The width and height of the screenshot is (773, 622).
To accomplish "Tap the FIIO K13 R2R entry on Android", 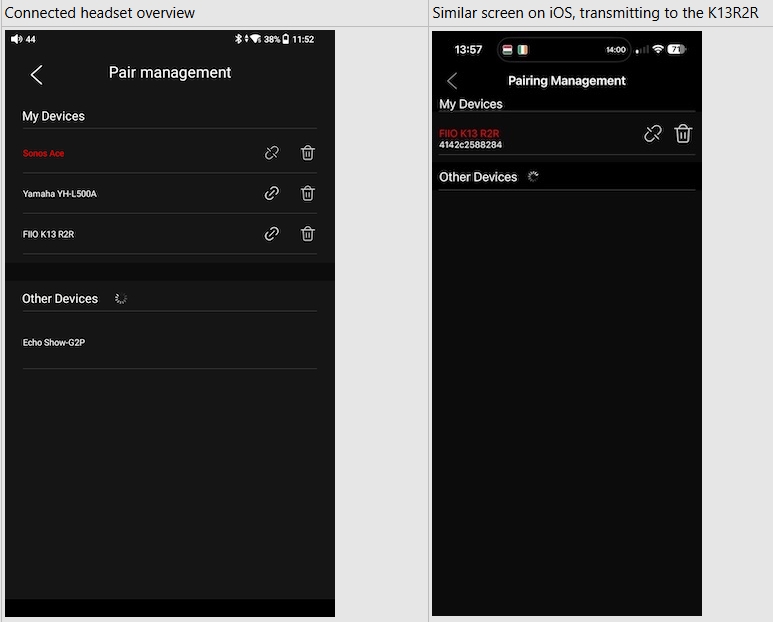I will click(x=49, y=234).
